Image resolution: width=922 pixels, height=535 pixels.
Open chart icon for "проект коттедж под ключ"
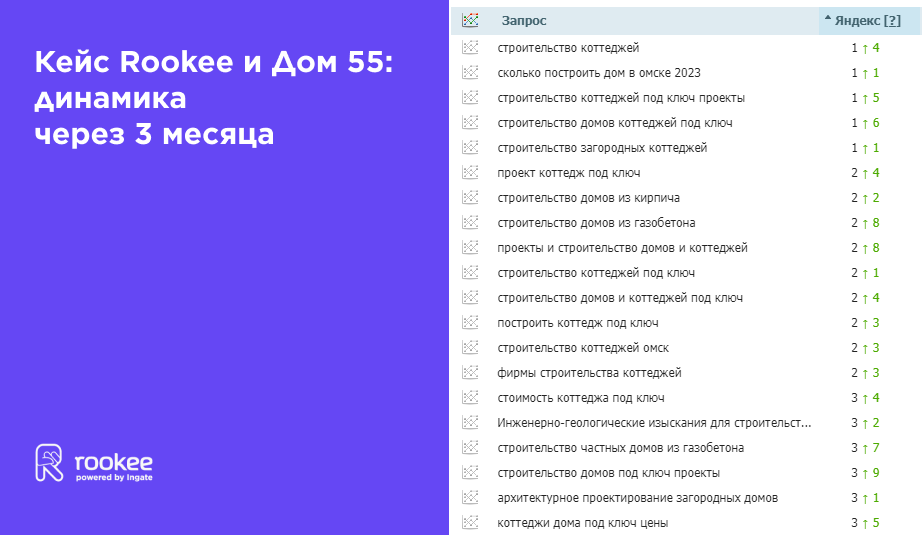(x=470, y=173)
